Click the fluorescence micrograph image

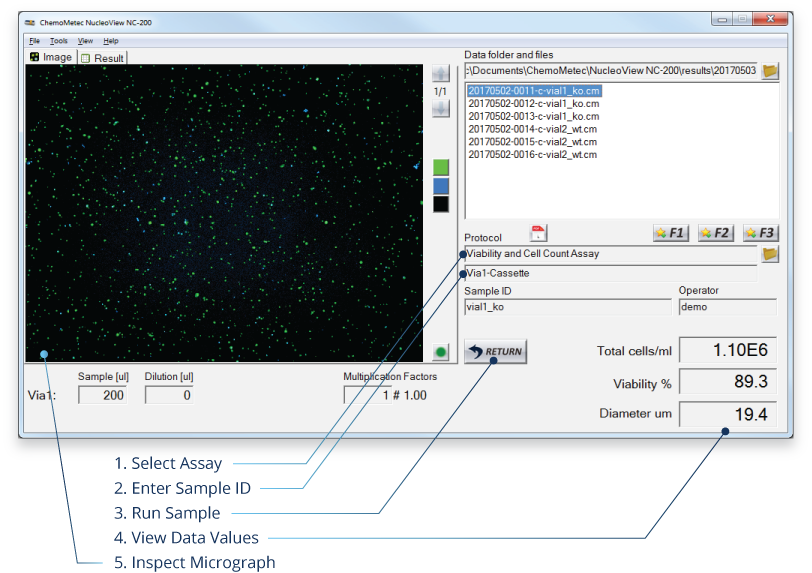(224, 213)
